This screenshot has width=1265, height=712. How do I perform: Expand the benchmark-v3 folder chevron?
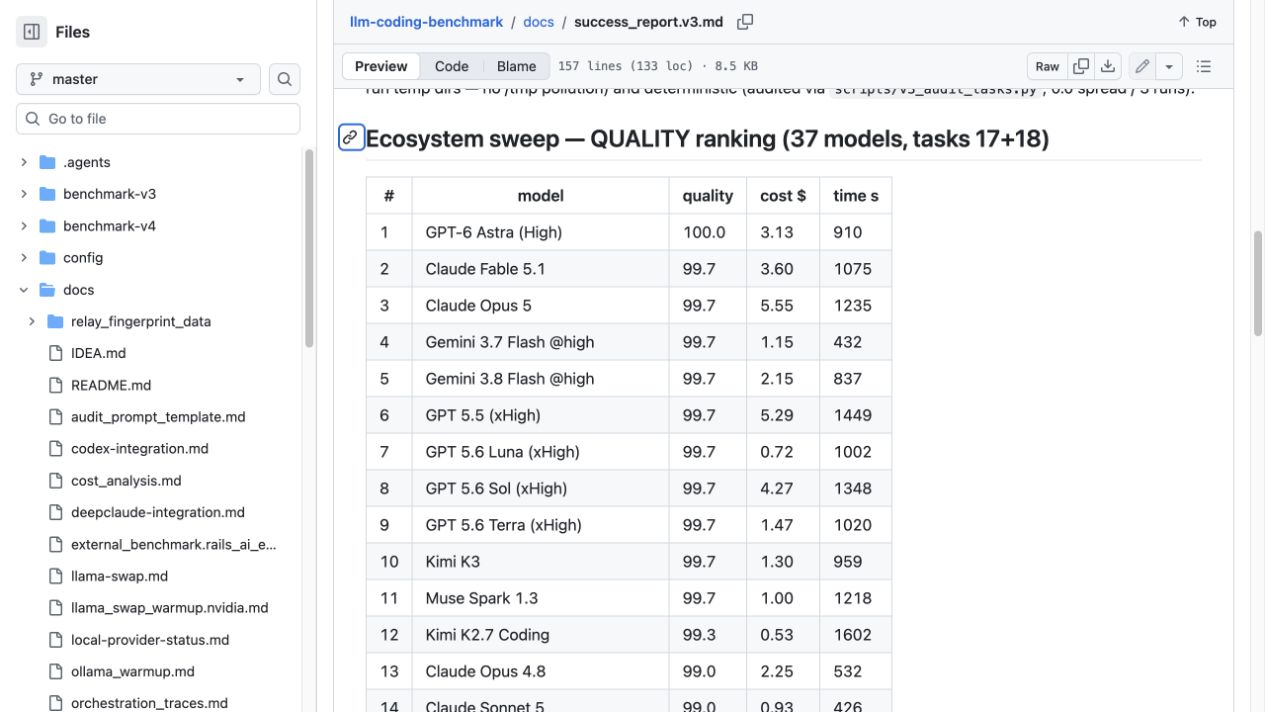coord(24,194)
